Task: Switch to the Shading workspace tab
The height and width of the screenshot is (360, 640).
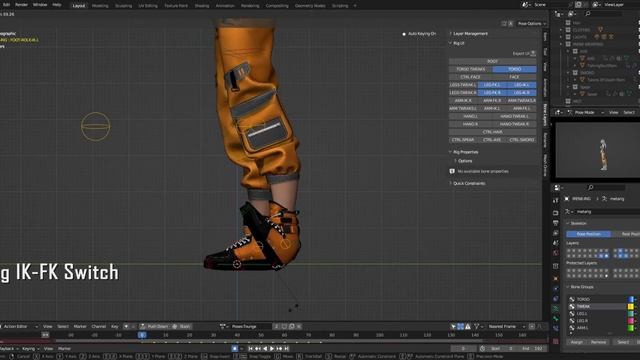Action: tap(202, 6)
